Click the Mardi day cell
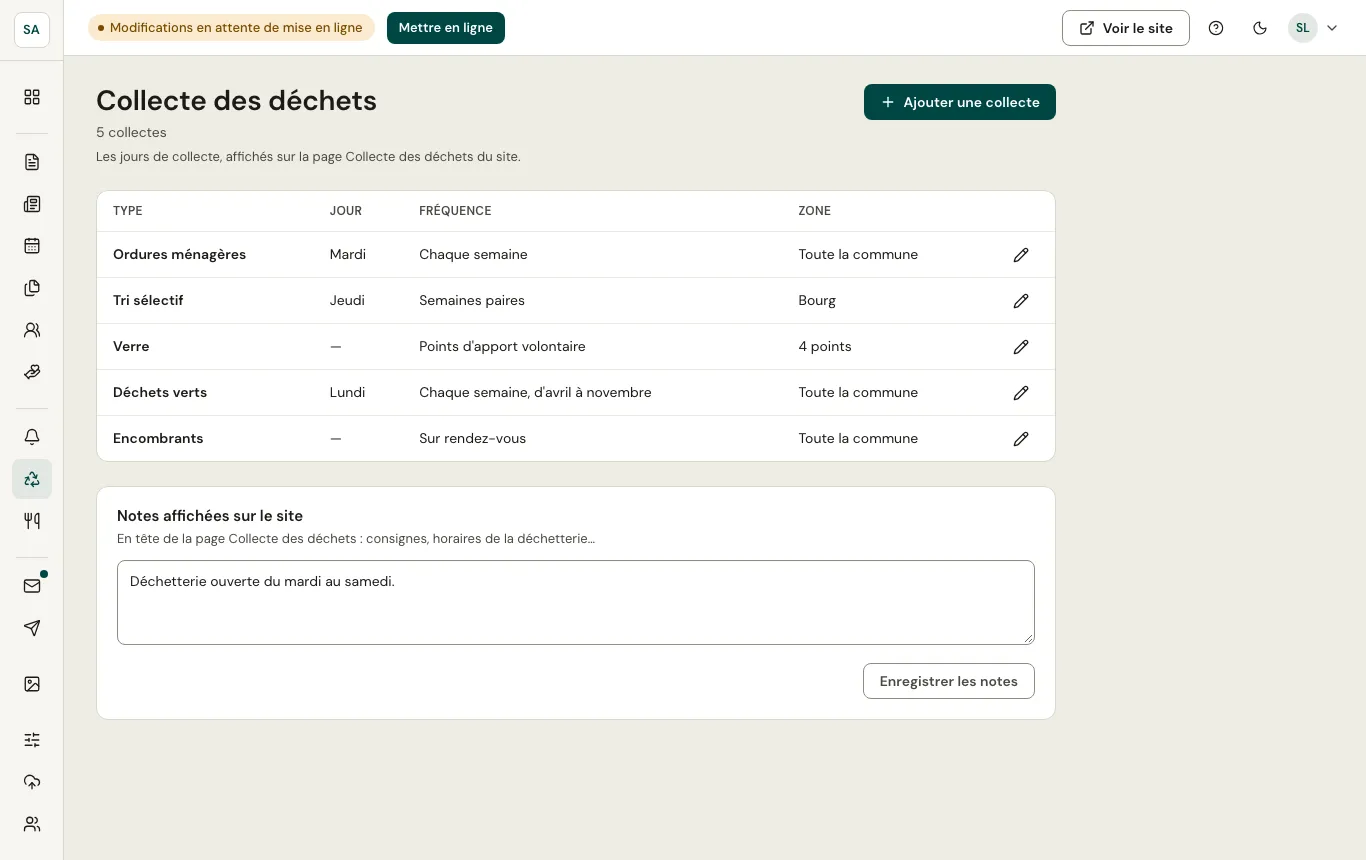 tap(348, 254)
